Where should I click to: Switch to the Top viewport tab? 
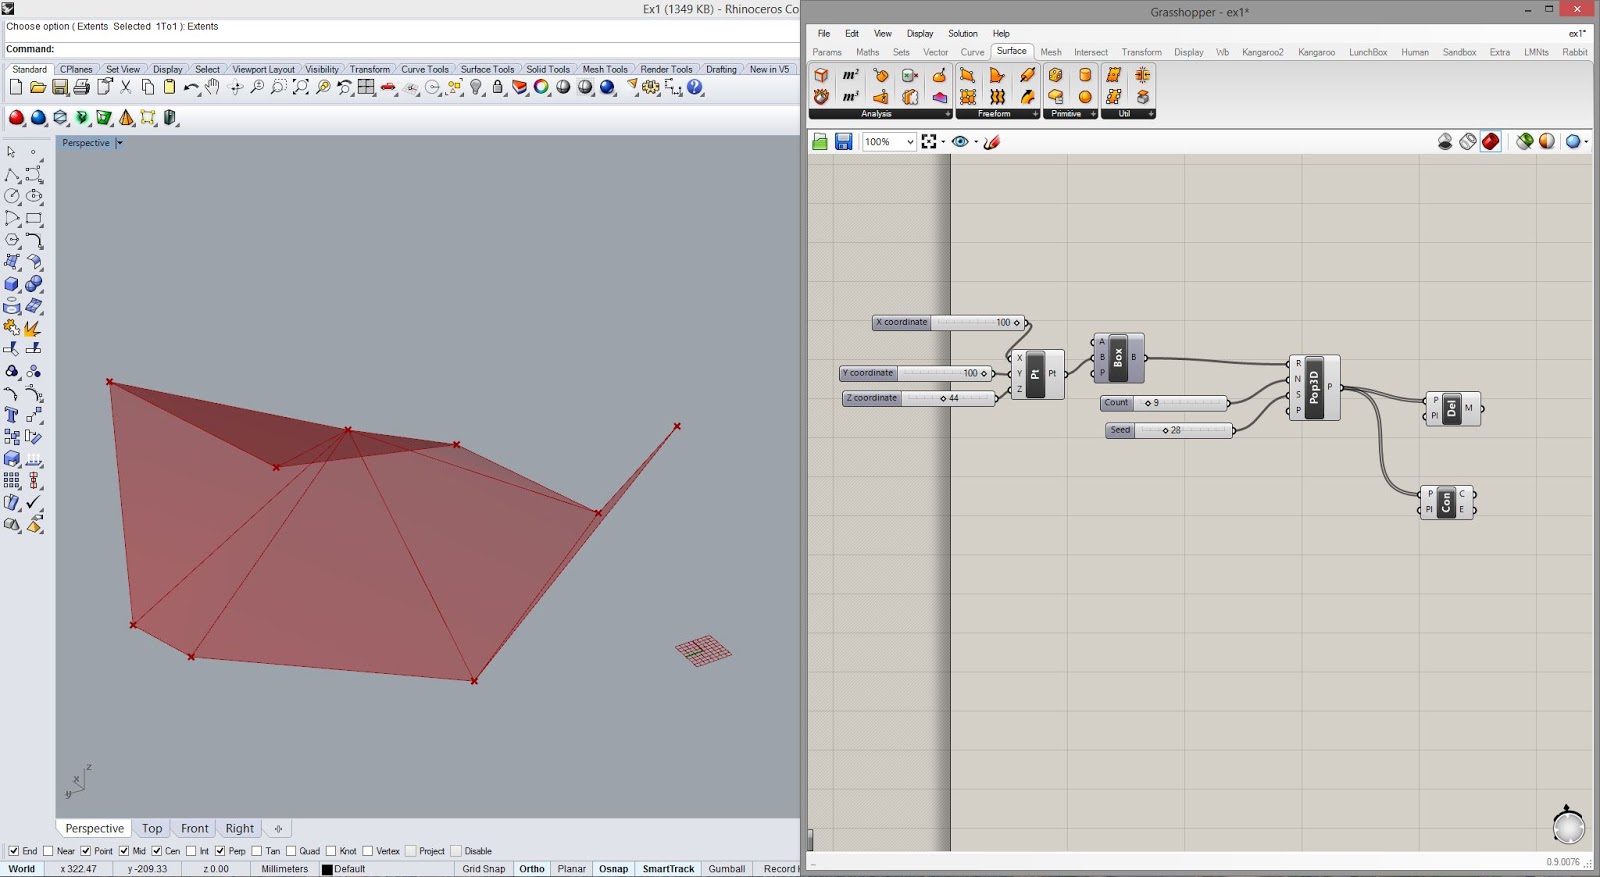click(x=152, y=828)
